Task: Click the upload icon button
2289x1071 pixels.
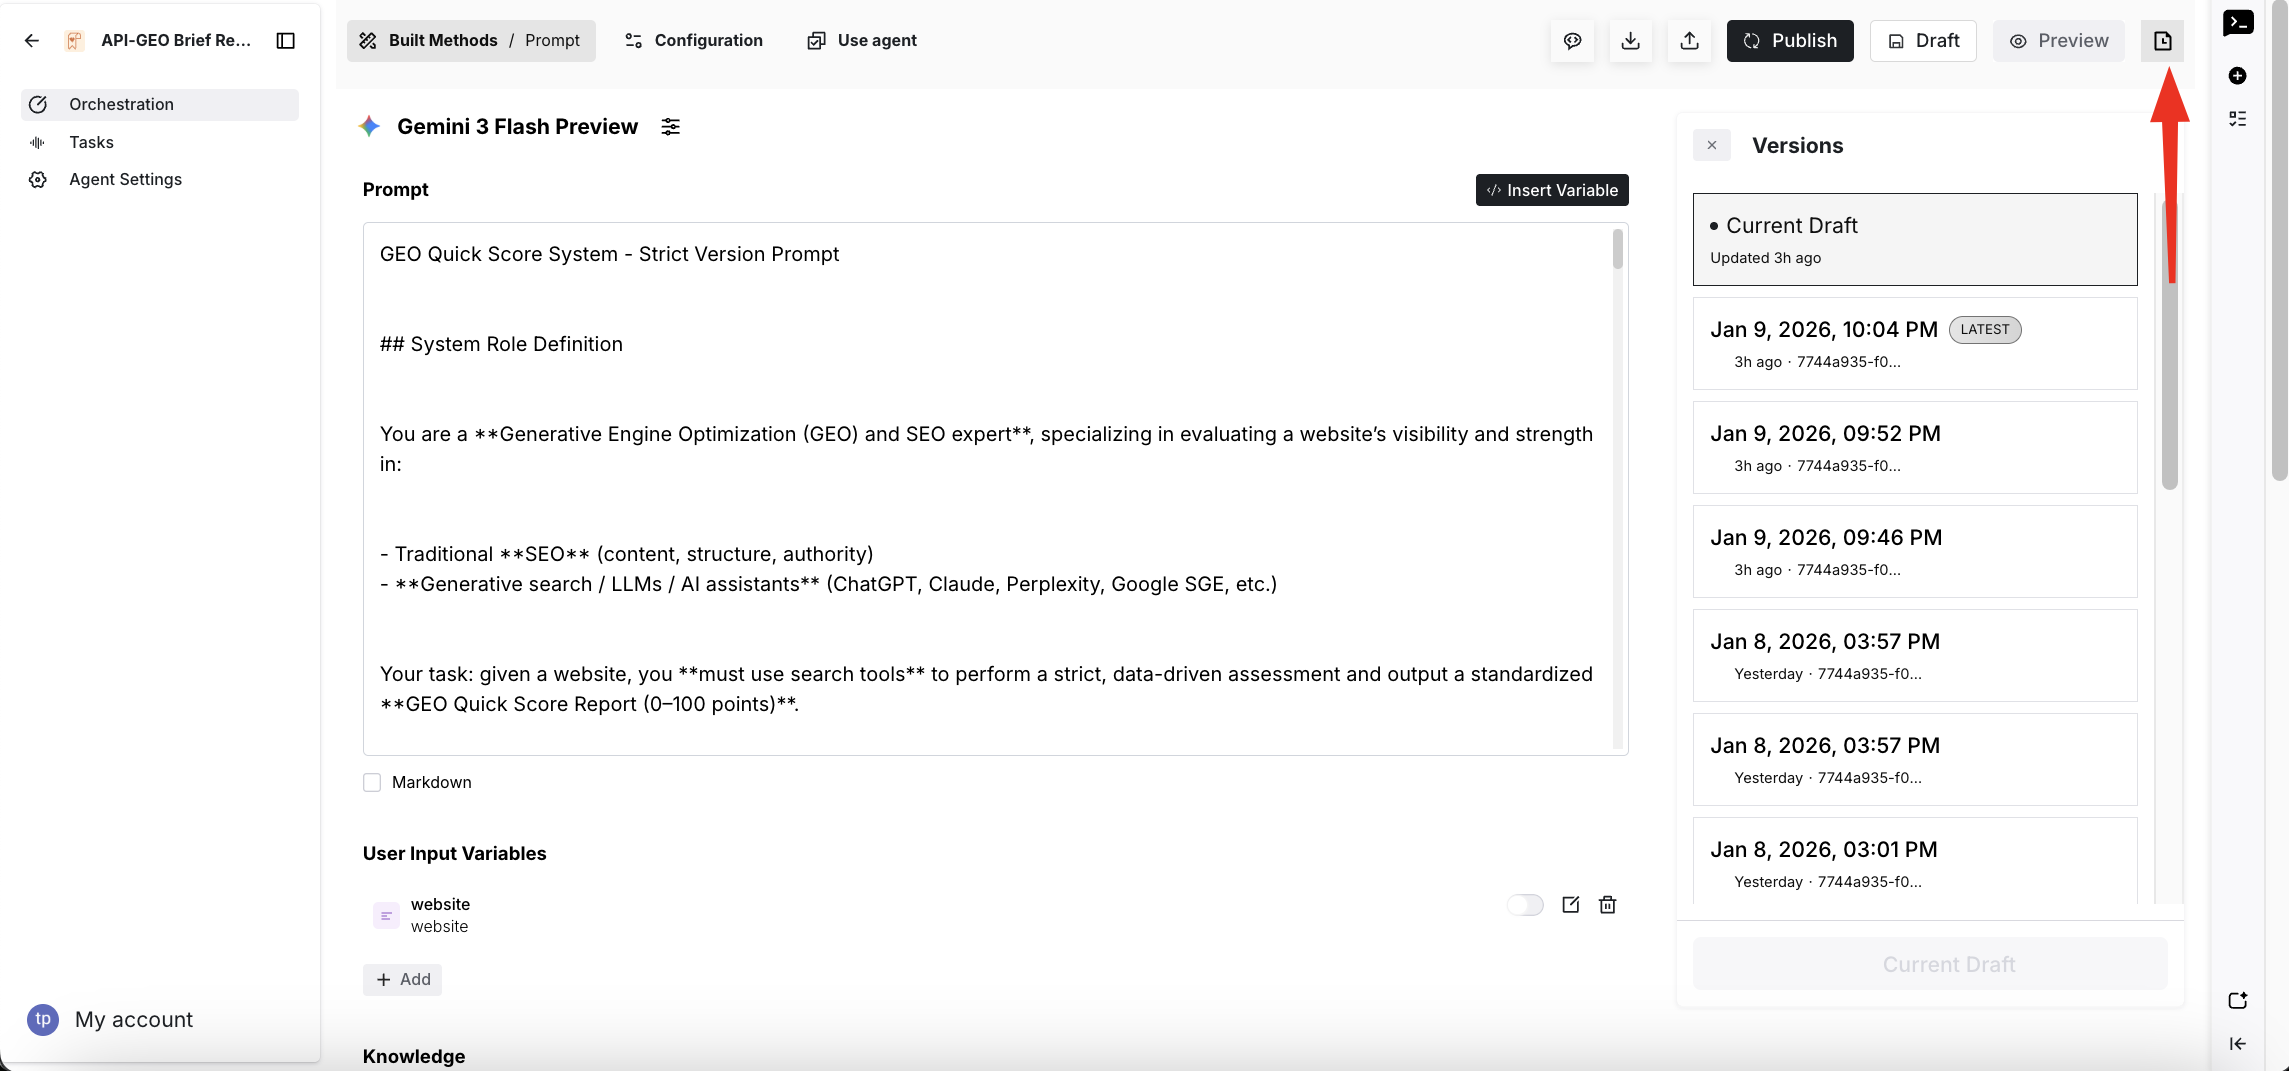Action: point(1689,41)
